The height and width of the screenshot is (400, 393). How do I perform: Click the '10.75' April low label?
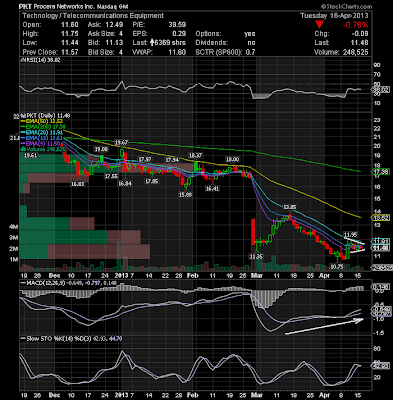pyautogui.click(x=337, y=266)
